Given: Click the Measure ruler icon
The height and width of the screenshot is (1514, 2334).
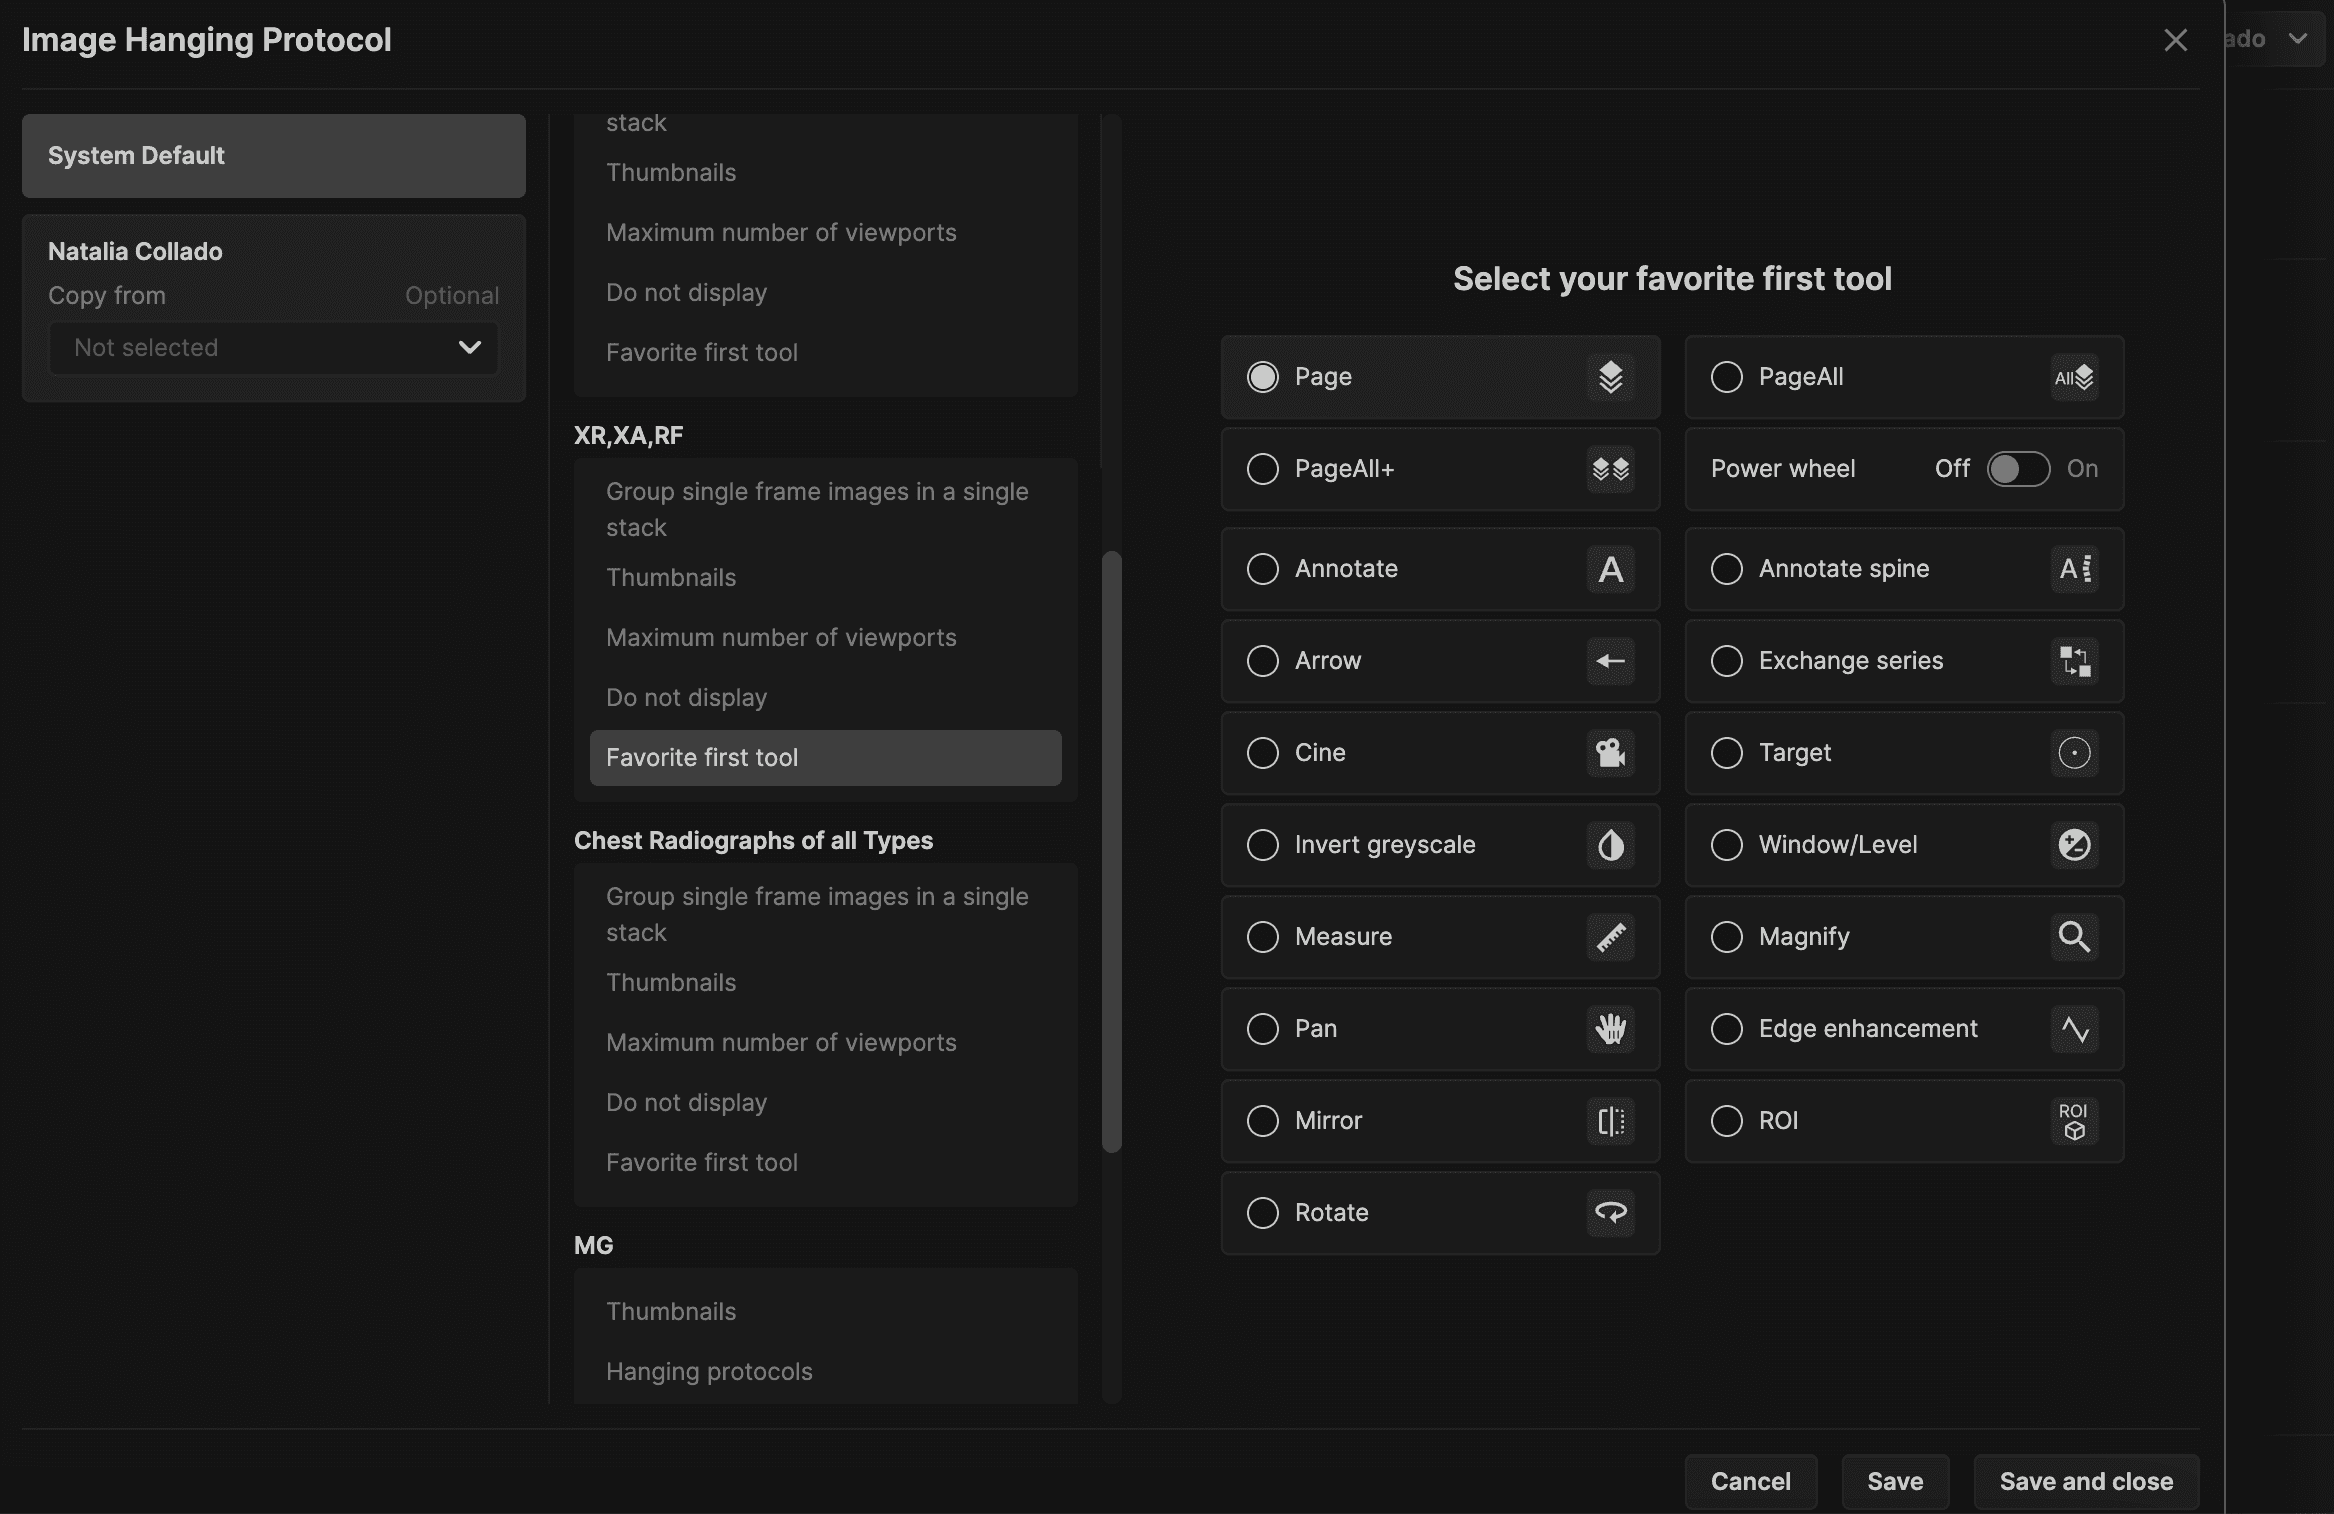Looking at the screenshot, I should click(x=1610, y=937).
